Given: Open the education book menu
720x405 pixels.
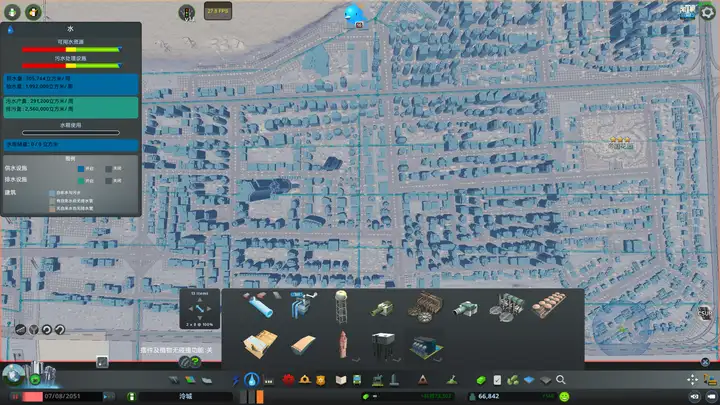Looking at the screenshot, I should [x=341, y=380].
